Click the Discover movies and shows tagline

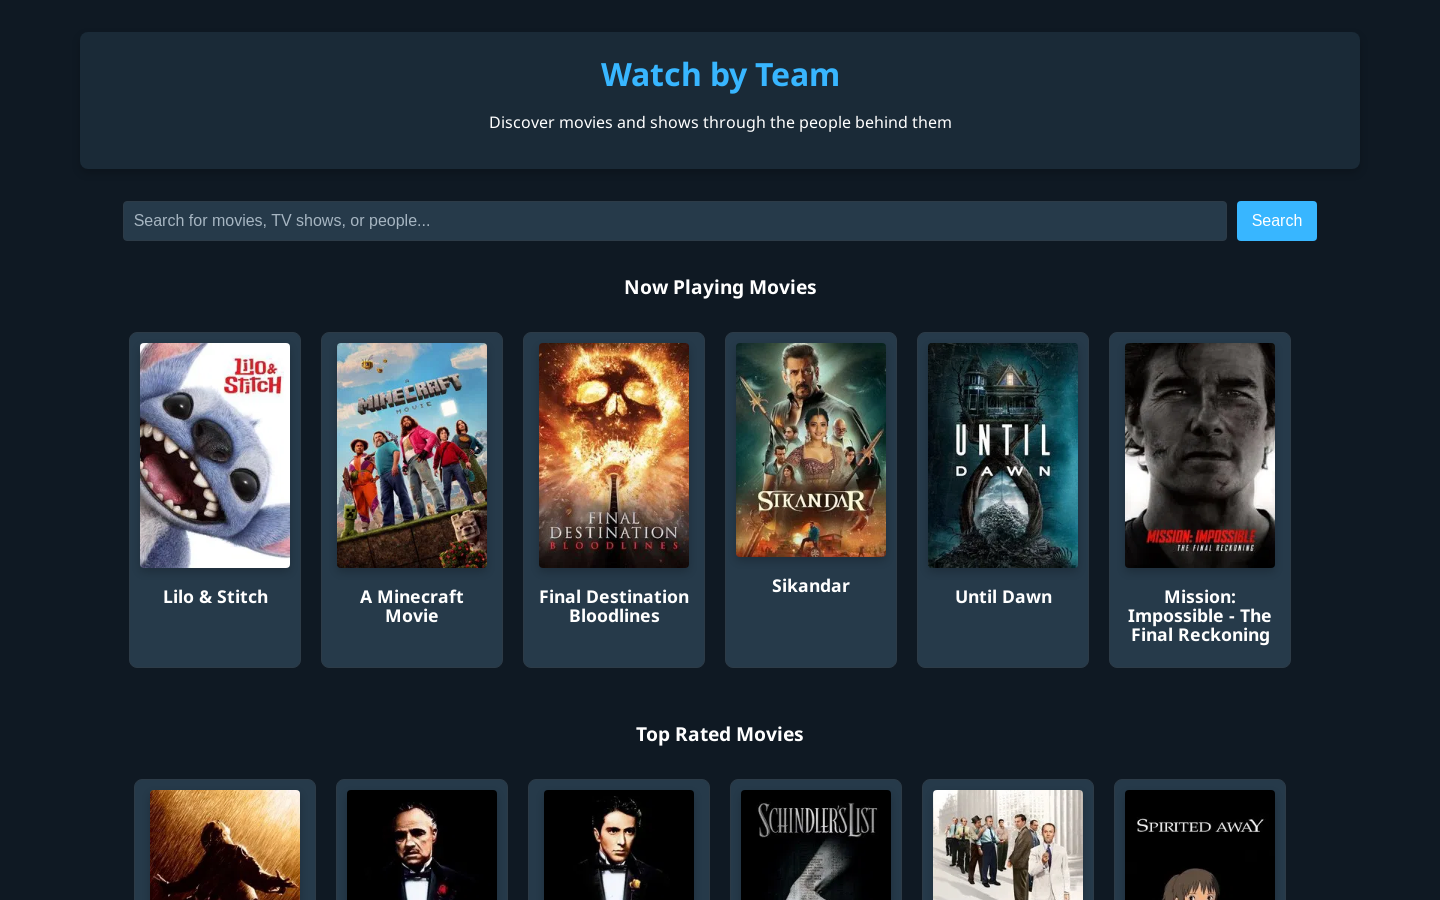(x=720, y=122)
